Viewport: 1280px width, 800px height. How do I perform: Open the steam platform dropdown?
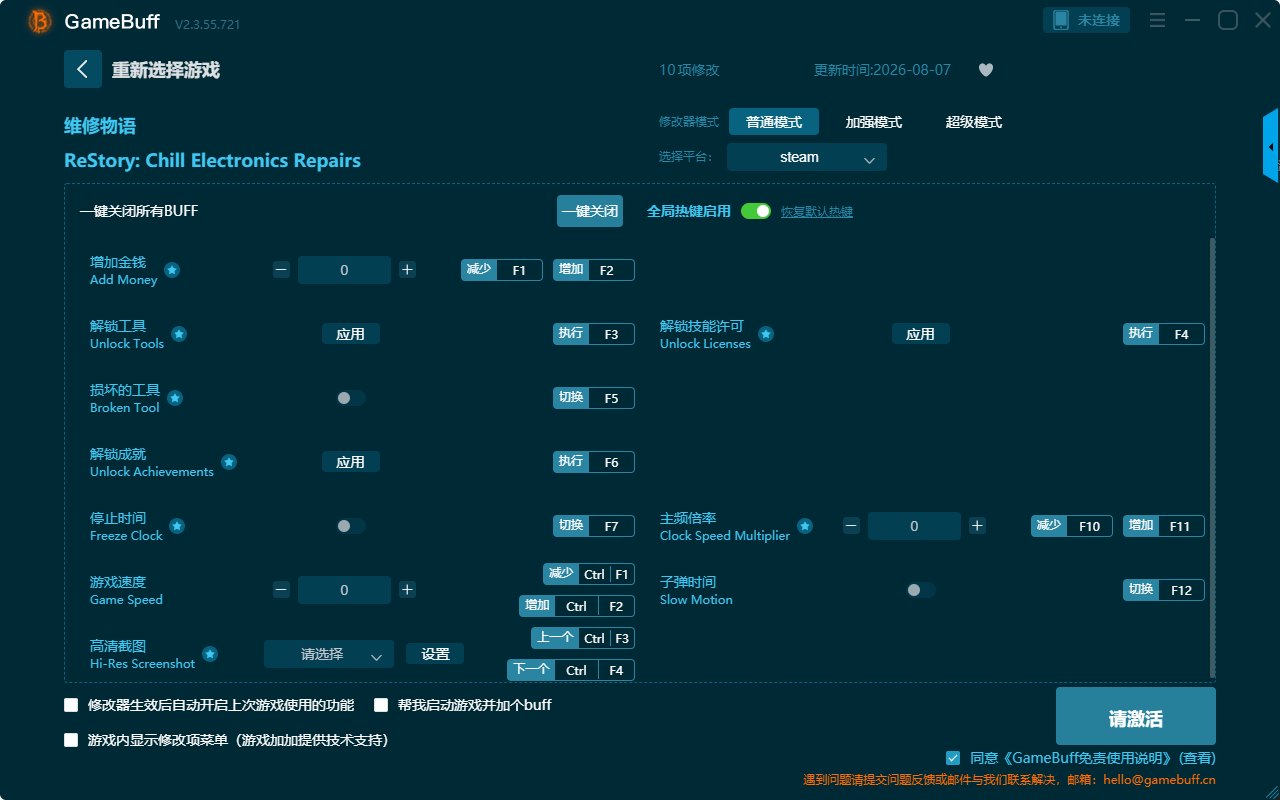coord(807,157)
